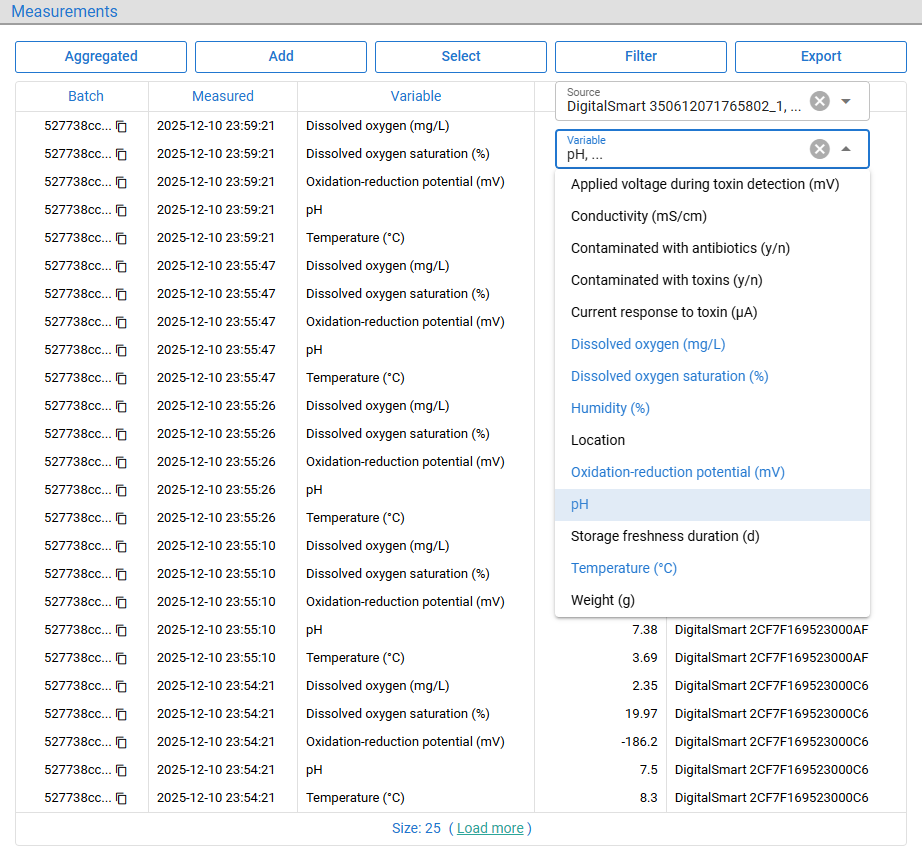
Task: Copy batch ID for 23:54:21 Oxidation-reduction potential row
Action: click(121, 743)
